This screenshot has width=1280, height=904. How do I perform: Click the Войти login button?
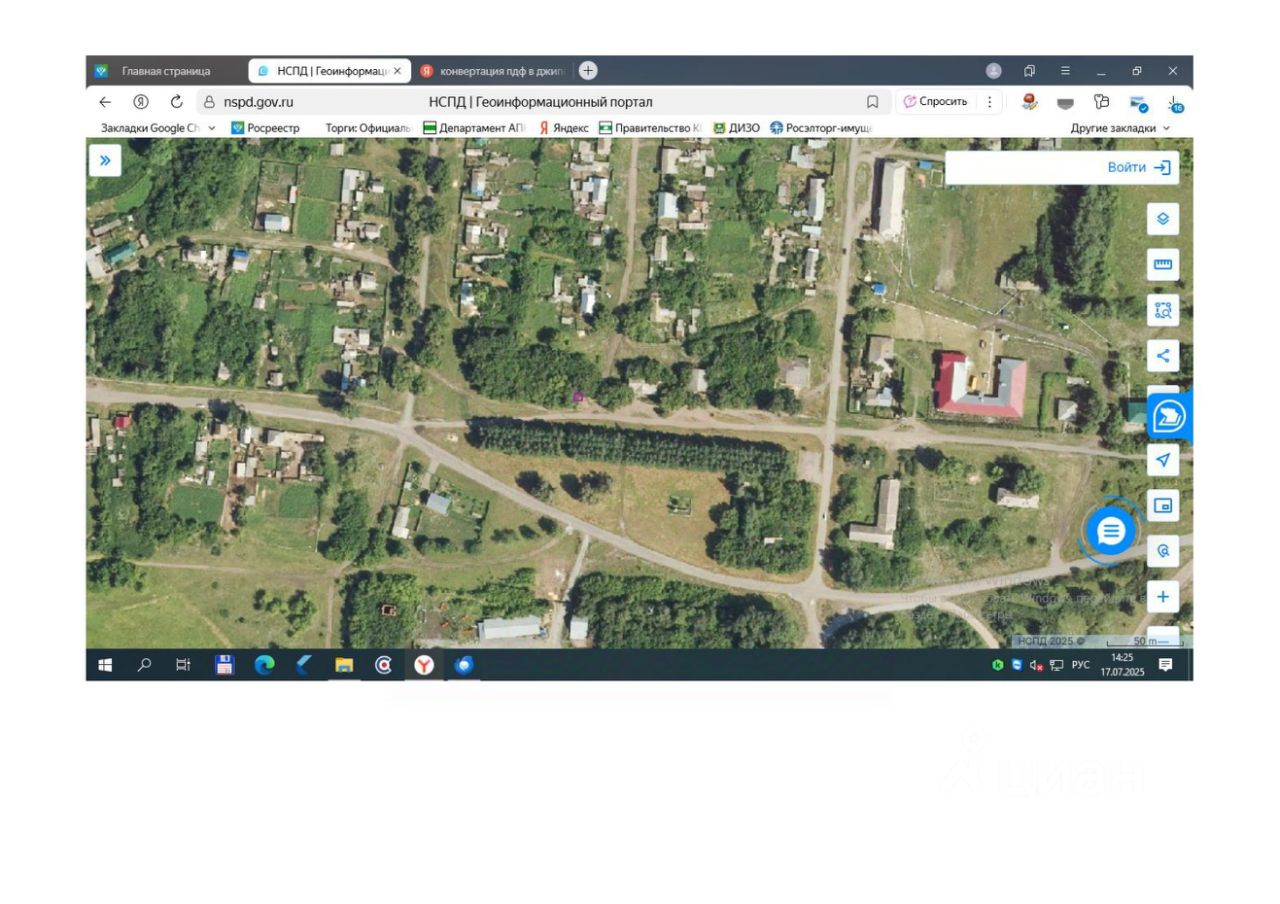(x=1139, y=168)
